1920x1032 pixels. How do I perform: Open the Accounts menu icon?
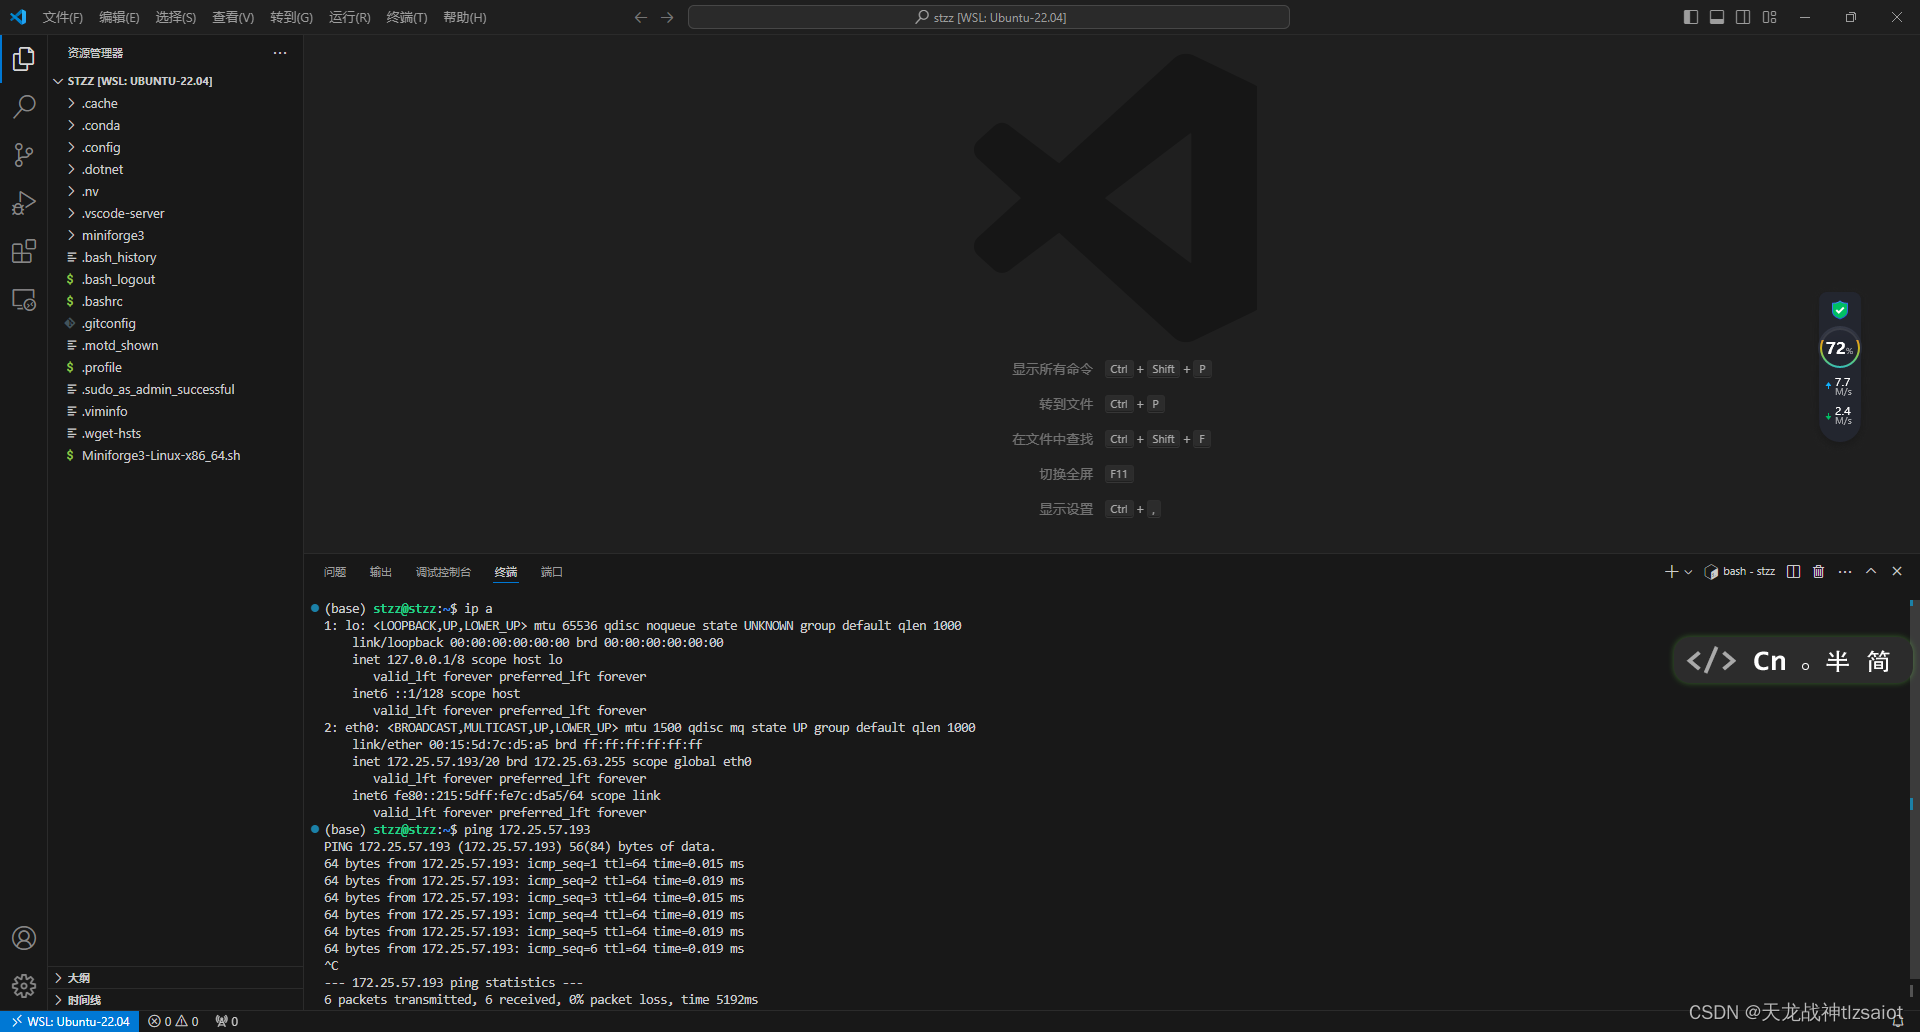24,938
